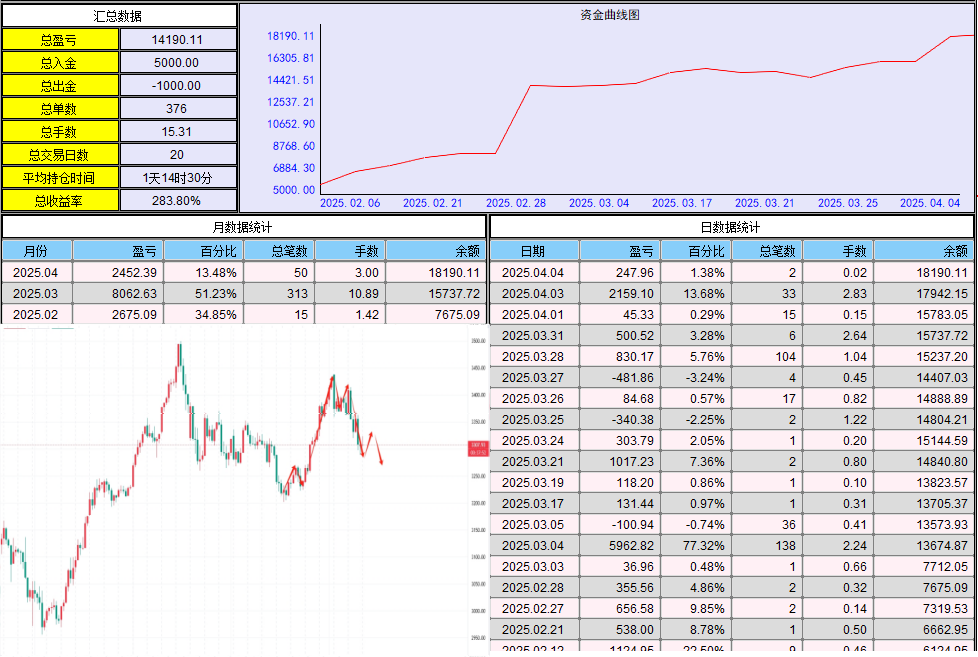Click the date label 2025.04.04 on chart axis
978x657 pixels.
929,203
